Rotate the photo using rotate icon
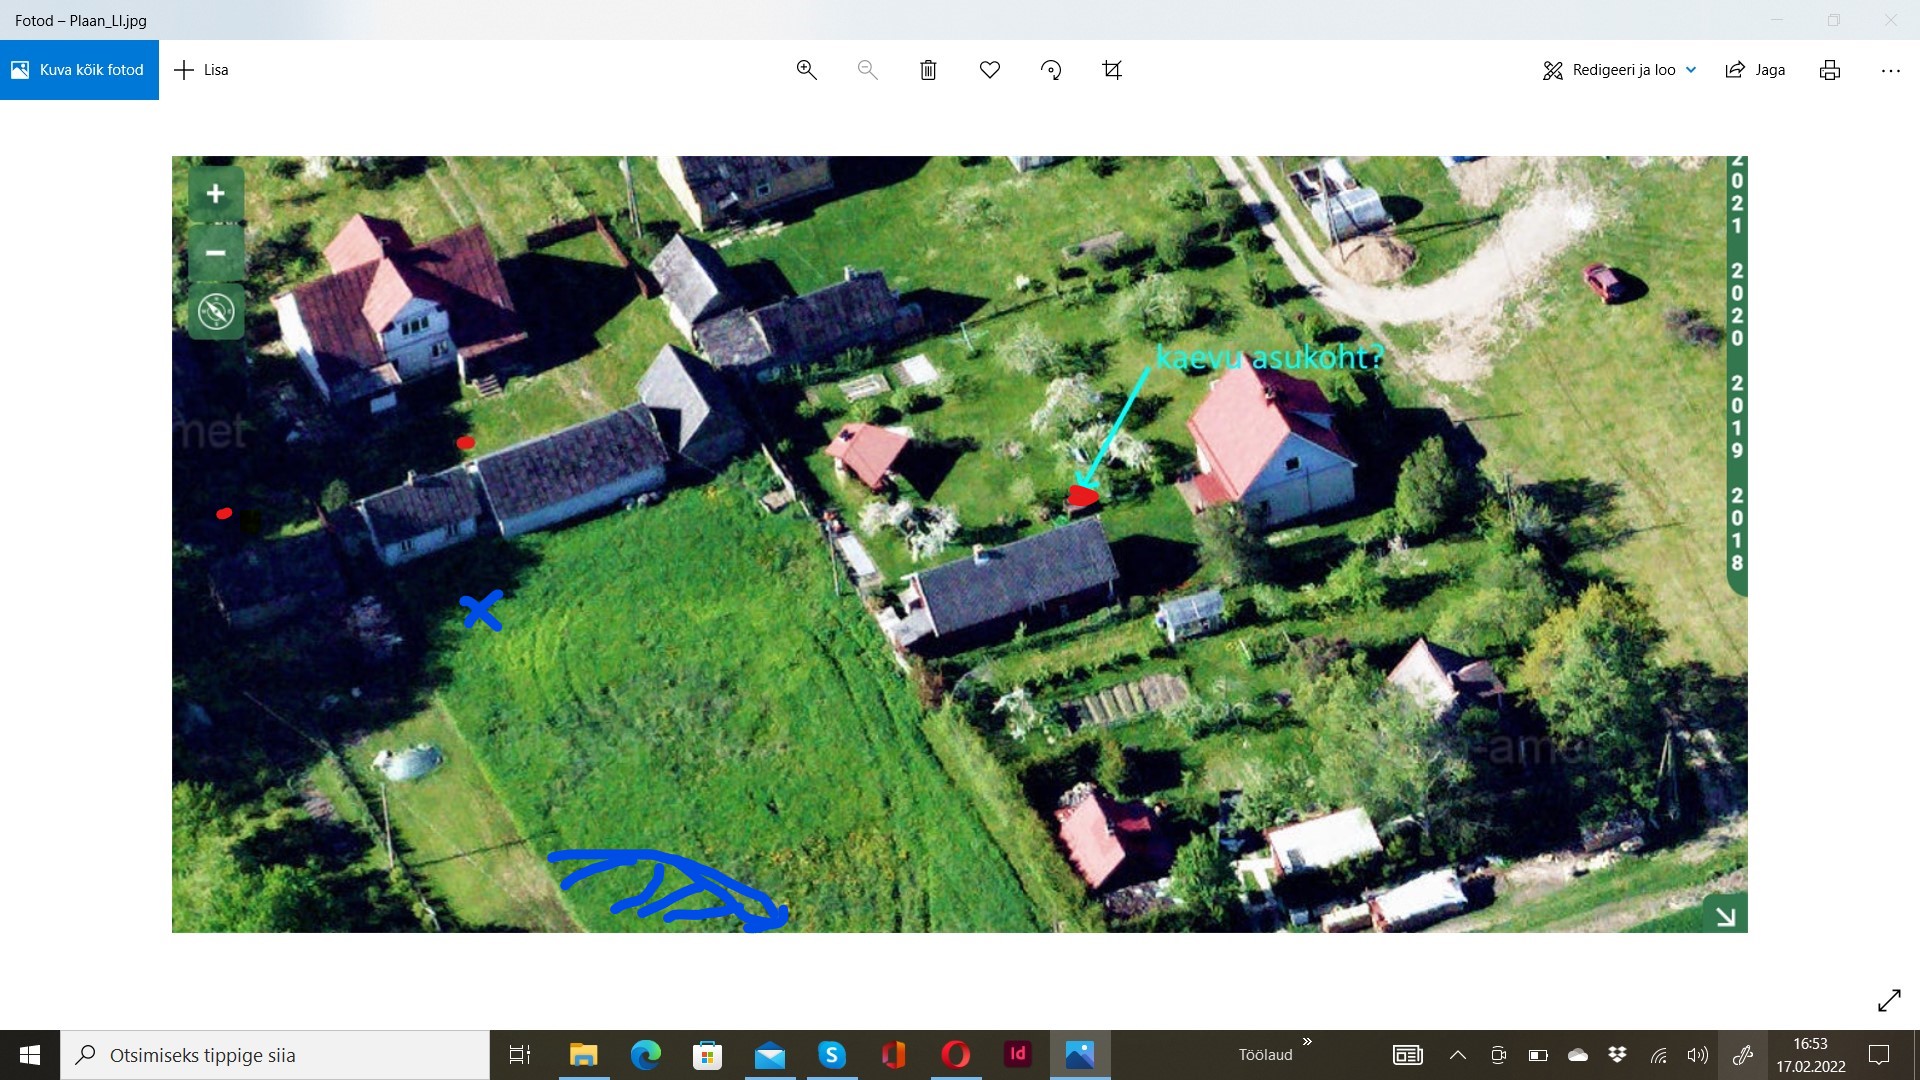The width and height of the screenshot is (1920, 1080). point(1051,70)
